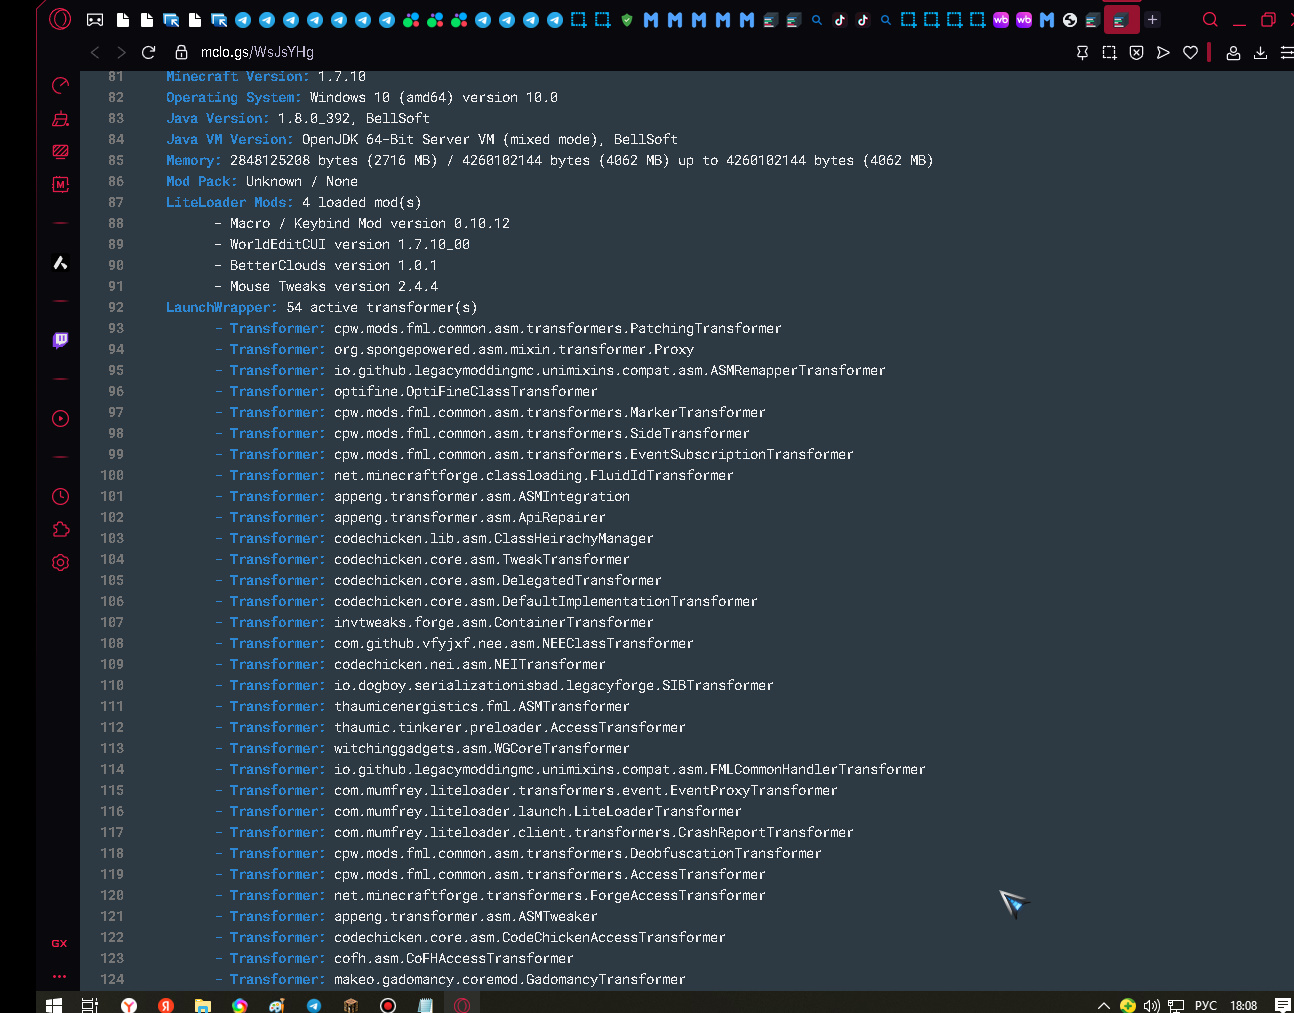Screen dimensions: 1294x1013
Task: Click the send/flow arrow toolbar icon
Action: (x=1163, y=52)
